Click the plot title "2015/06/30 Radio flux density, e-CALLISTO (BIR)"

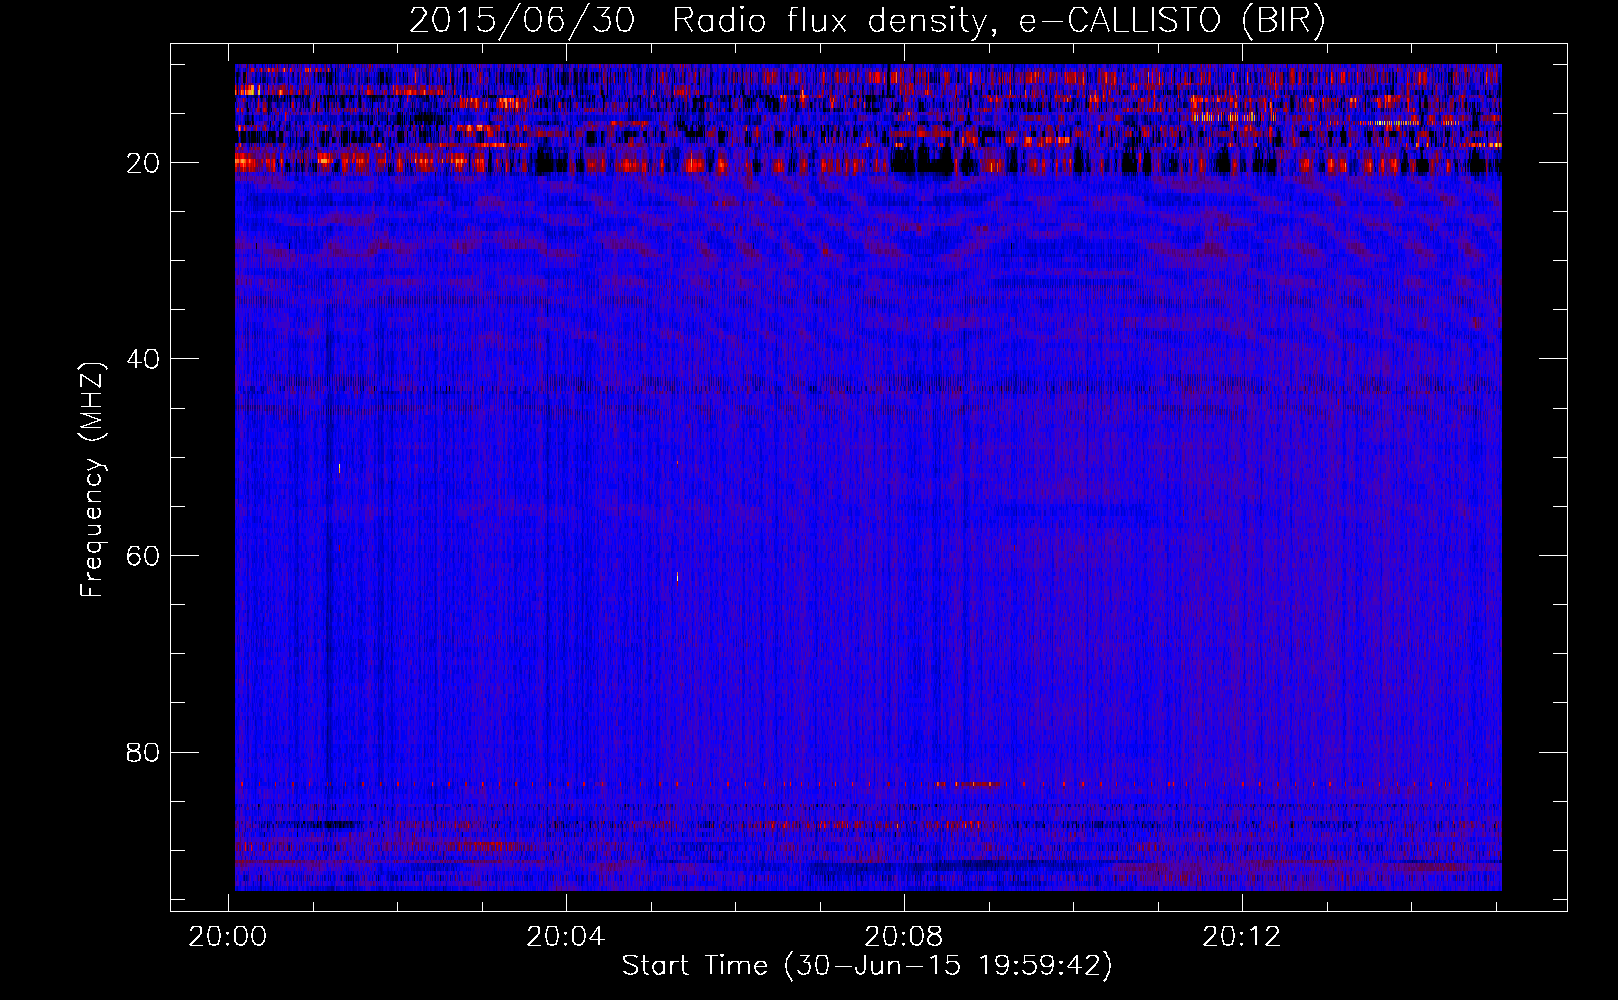point(867,21)
